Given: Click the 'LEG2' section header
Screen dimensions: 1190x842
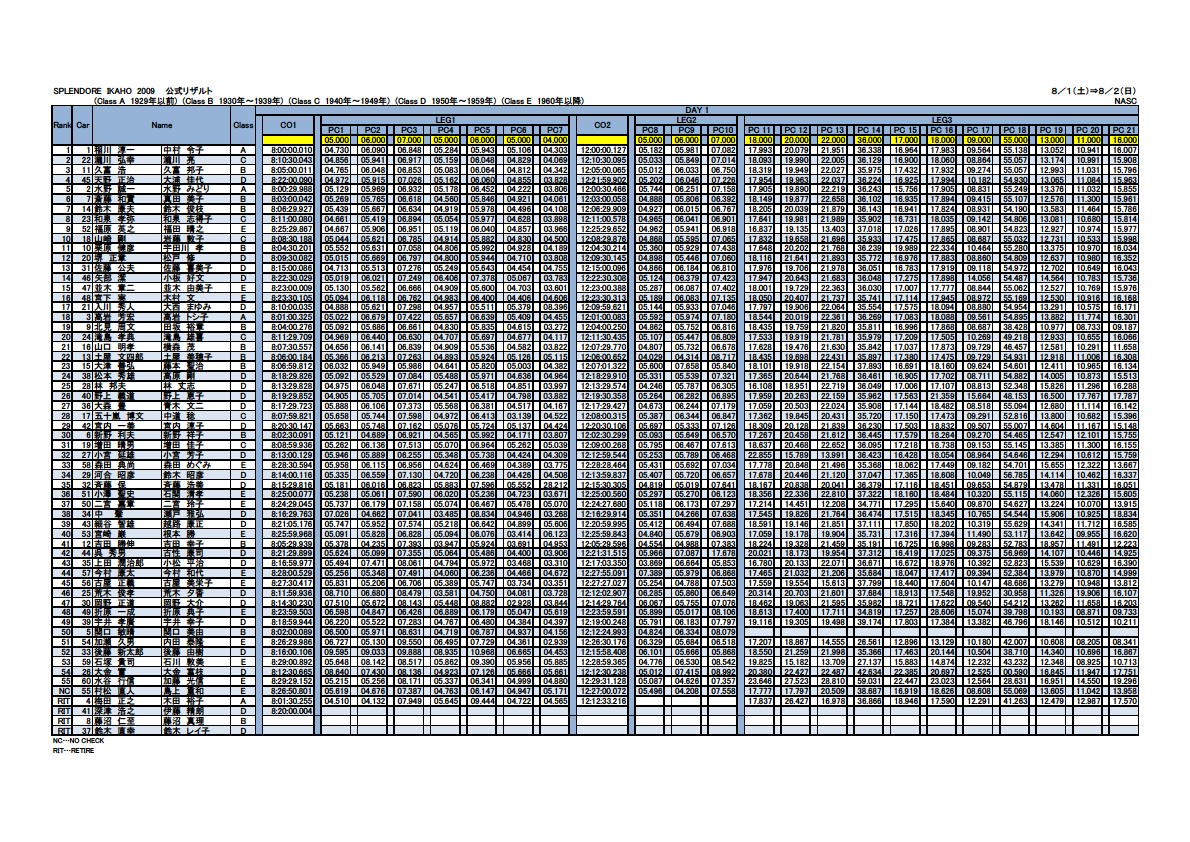Looking at the screenshot, I should click(686, 120).
